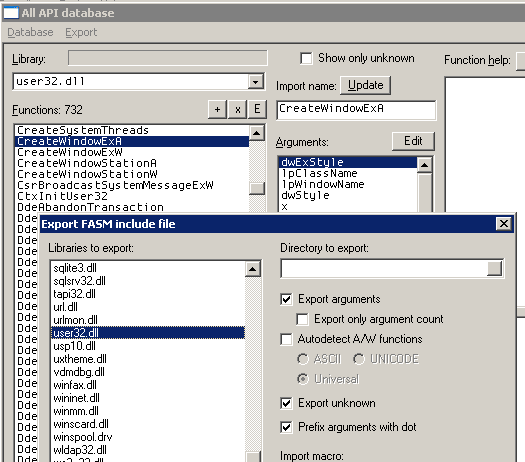Click the Directory to export field

pyautogui.click(x=384, y=268)
